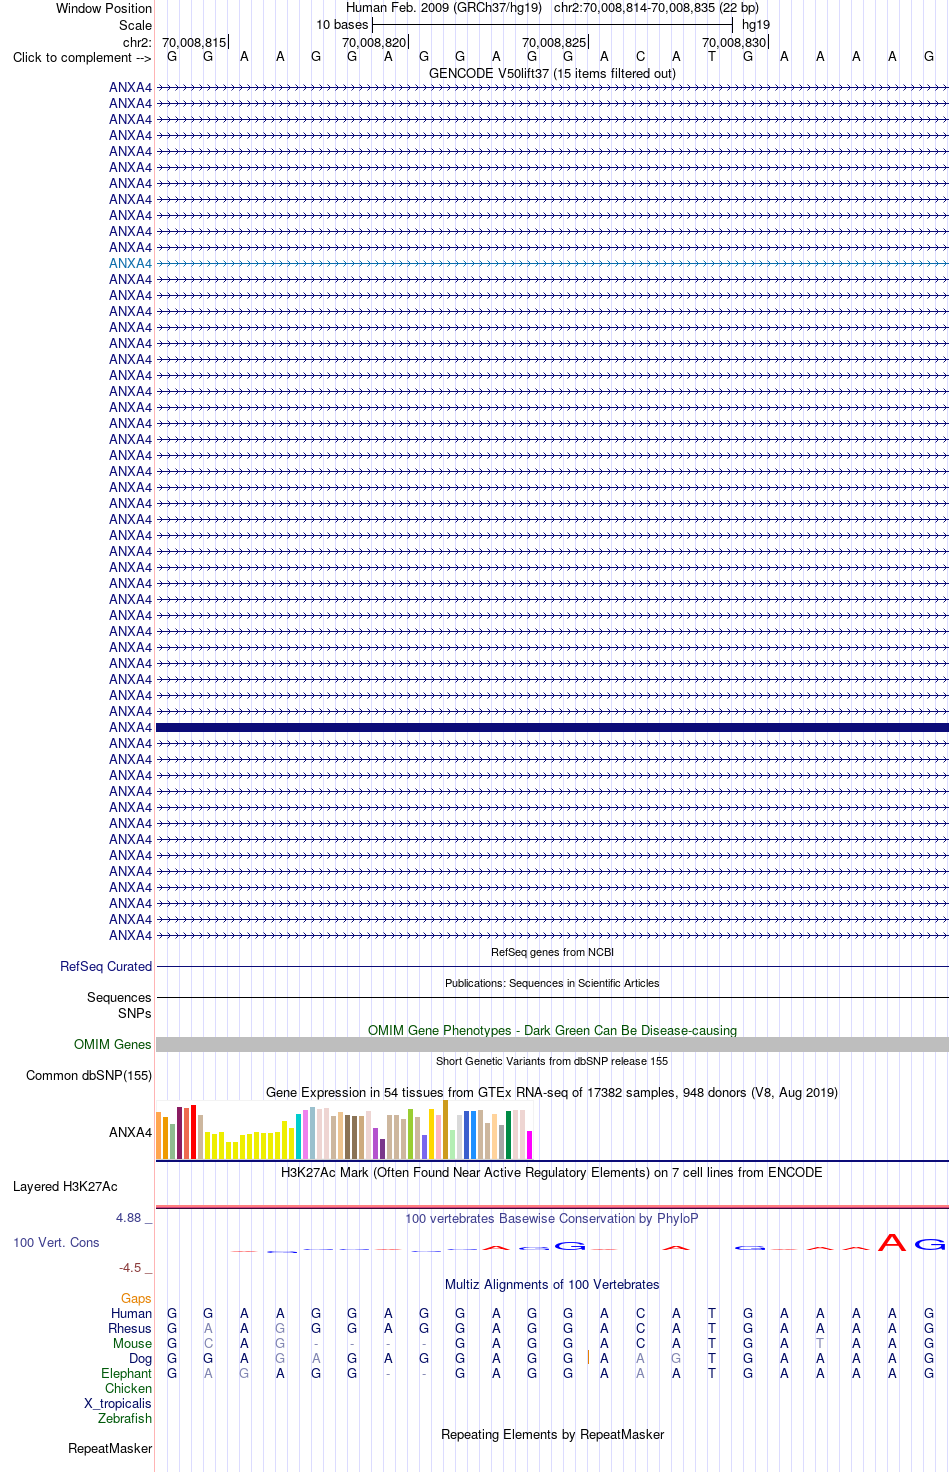The image size is (950, 1472).
Task: Click the position tick '70,008,820'
Action: (375, 42)
